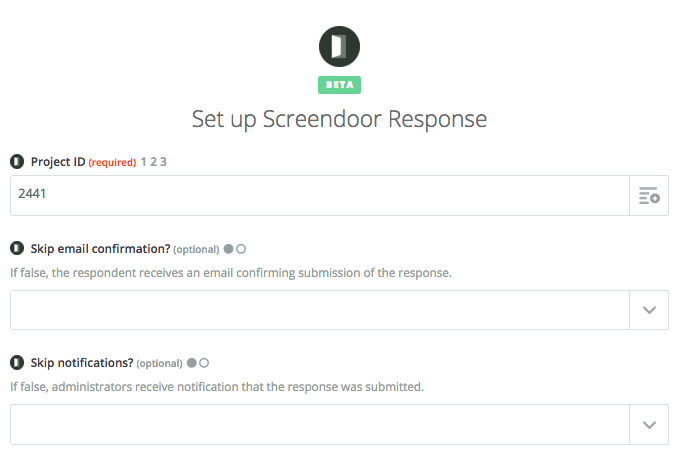
Task: Click Screendoor icon beside Skip notifications
Action: coord(17,362)
